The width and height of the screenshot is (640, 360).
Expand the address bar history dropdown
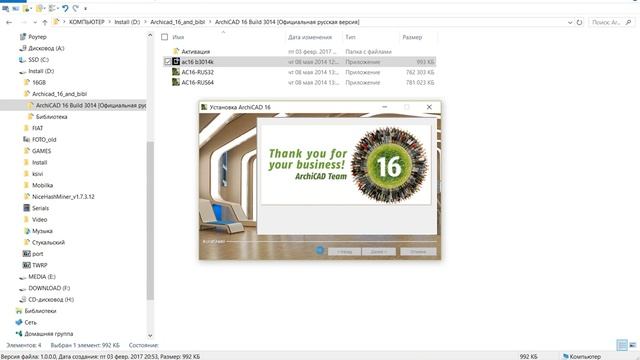click(570, 22)
